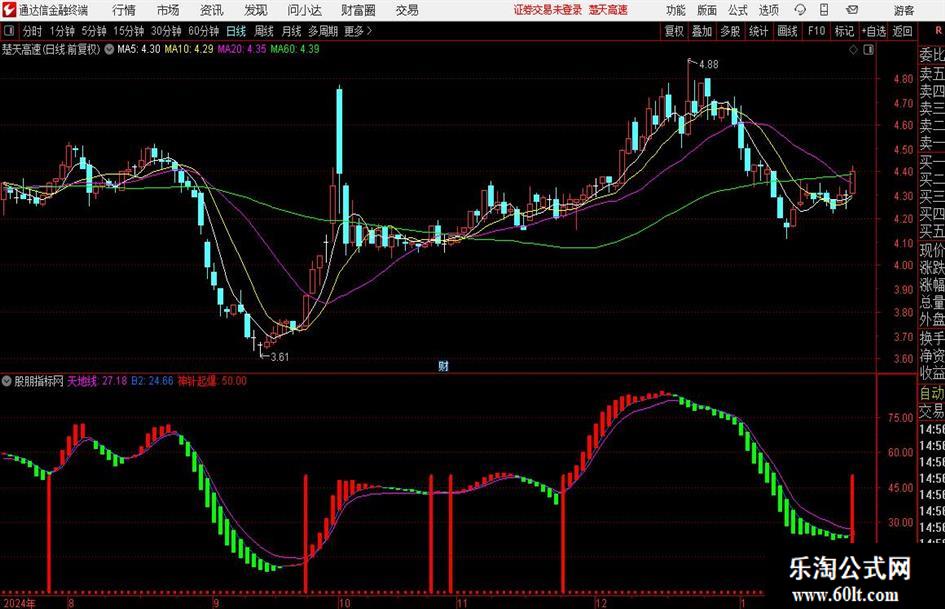Select the 周线 weekly period

[263, 31]
